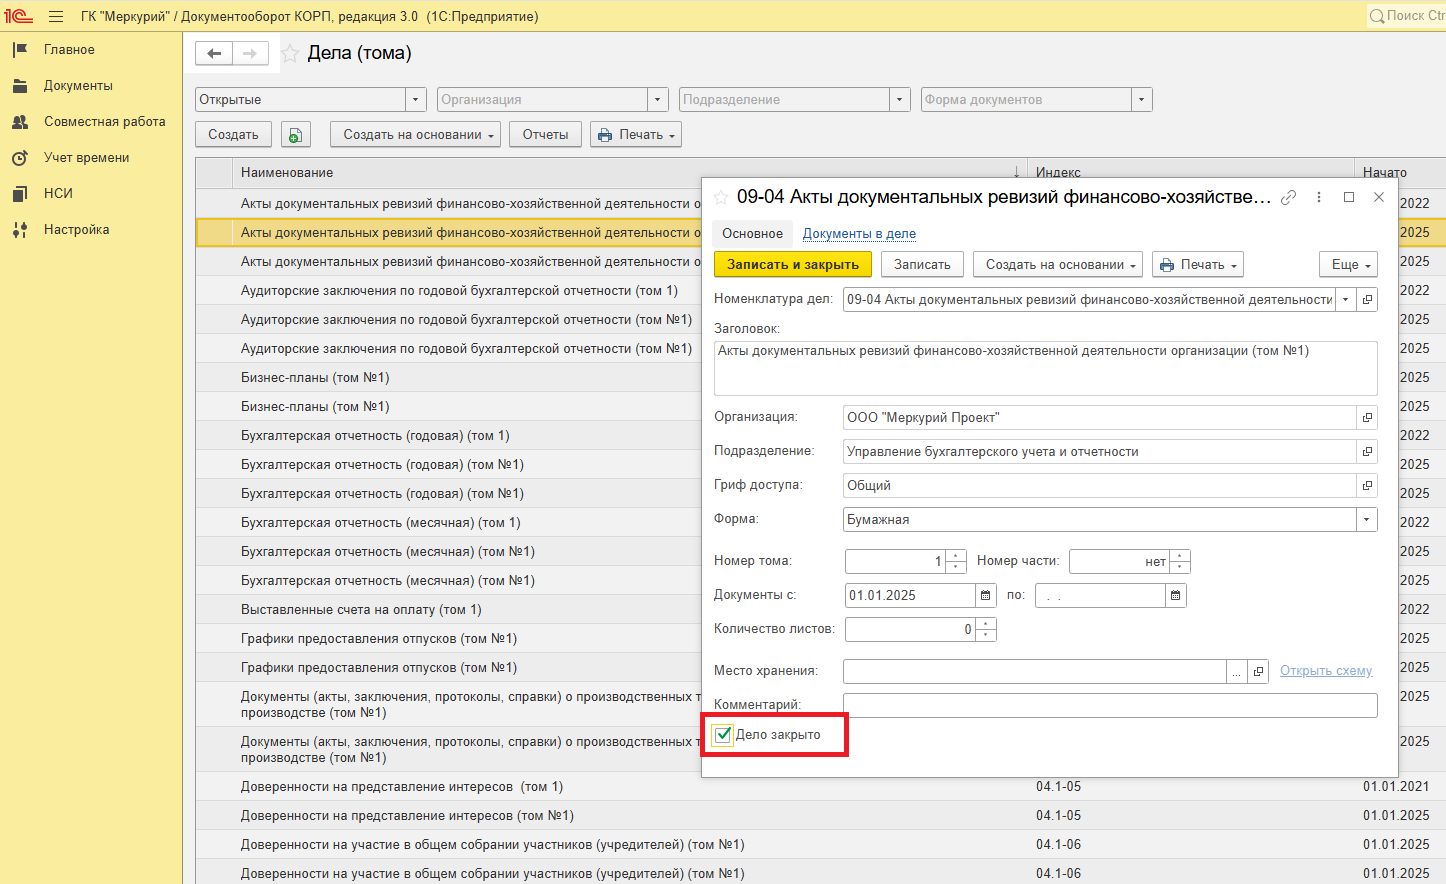The image size is (1446, 884).
Task: Switch to the Документы в деле tab
Action: pos(859,234)
